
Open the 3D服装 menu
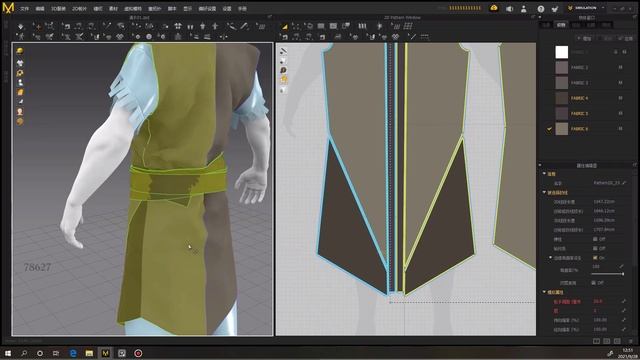click(x=58, y=9)
